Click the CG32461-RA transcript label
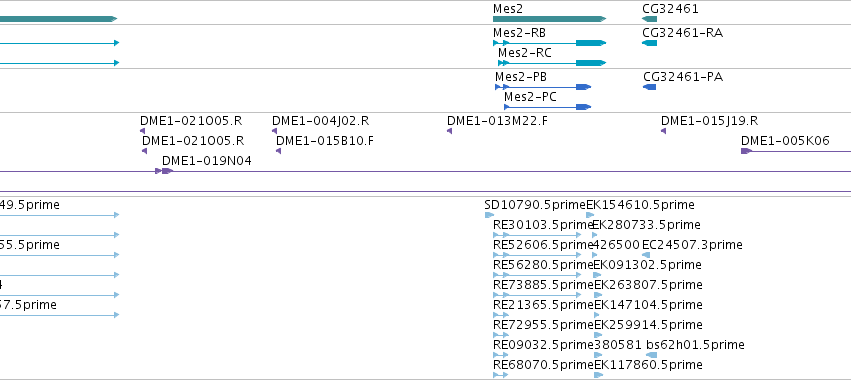This screenshot has height=380, width=851. point(682,33)
